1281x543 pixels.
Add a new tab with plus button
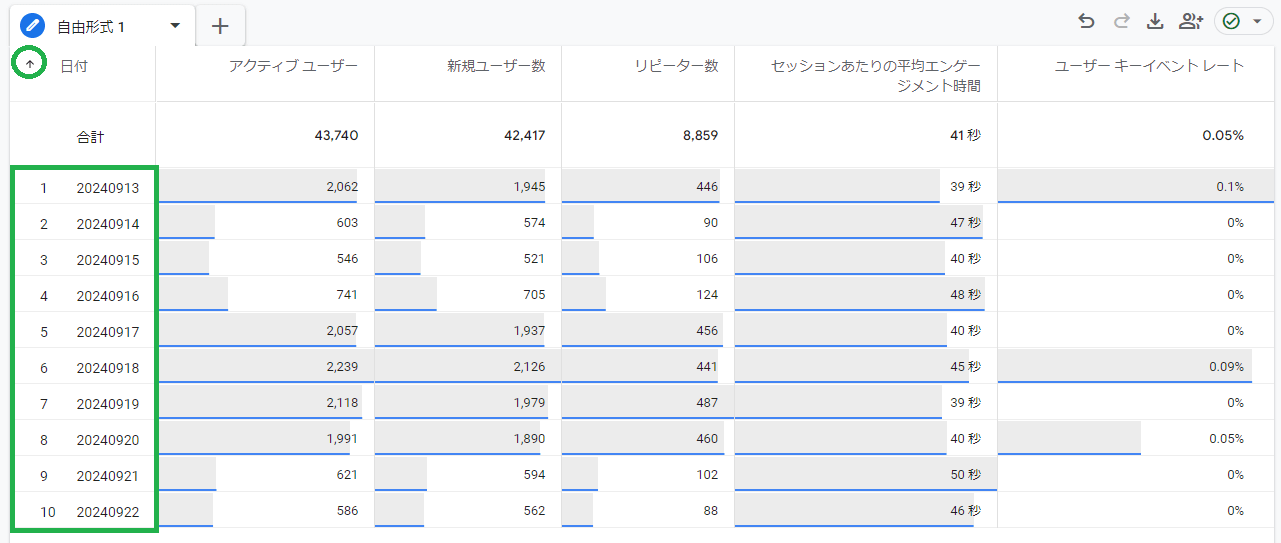coord(220,26)
